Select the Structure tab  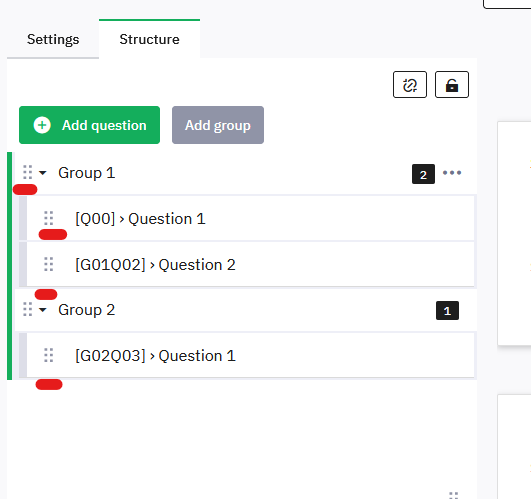149,39
